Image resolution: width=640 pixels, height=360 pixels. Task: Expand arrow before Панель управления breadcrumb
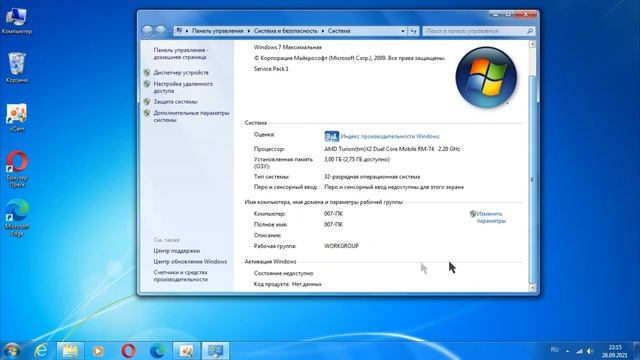point(187,31)
